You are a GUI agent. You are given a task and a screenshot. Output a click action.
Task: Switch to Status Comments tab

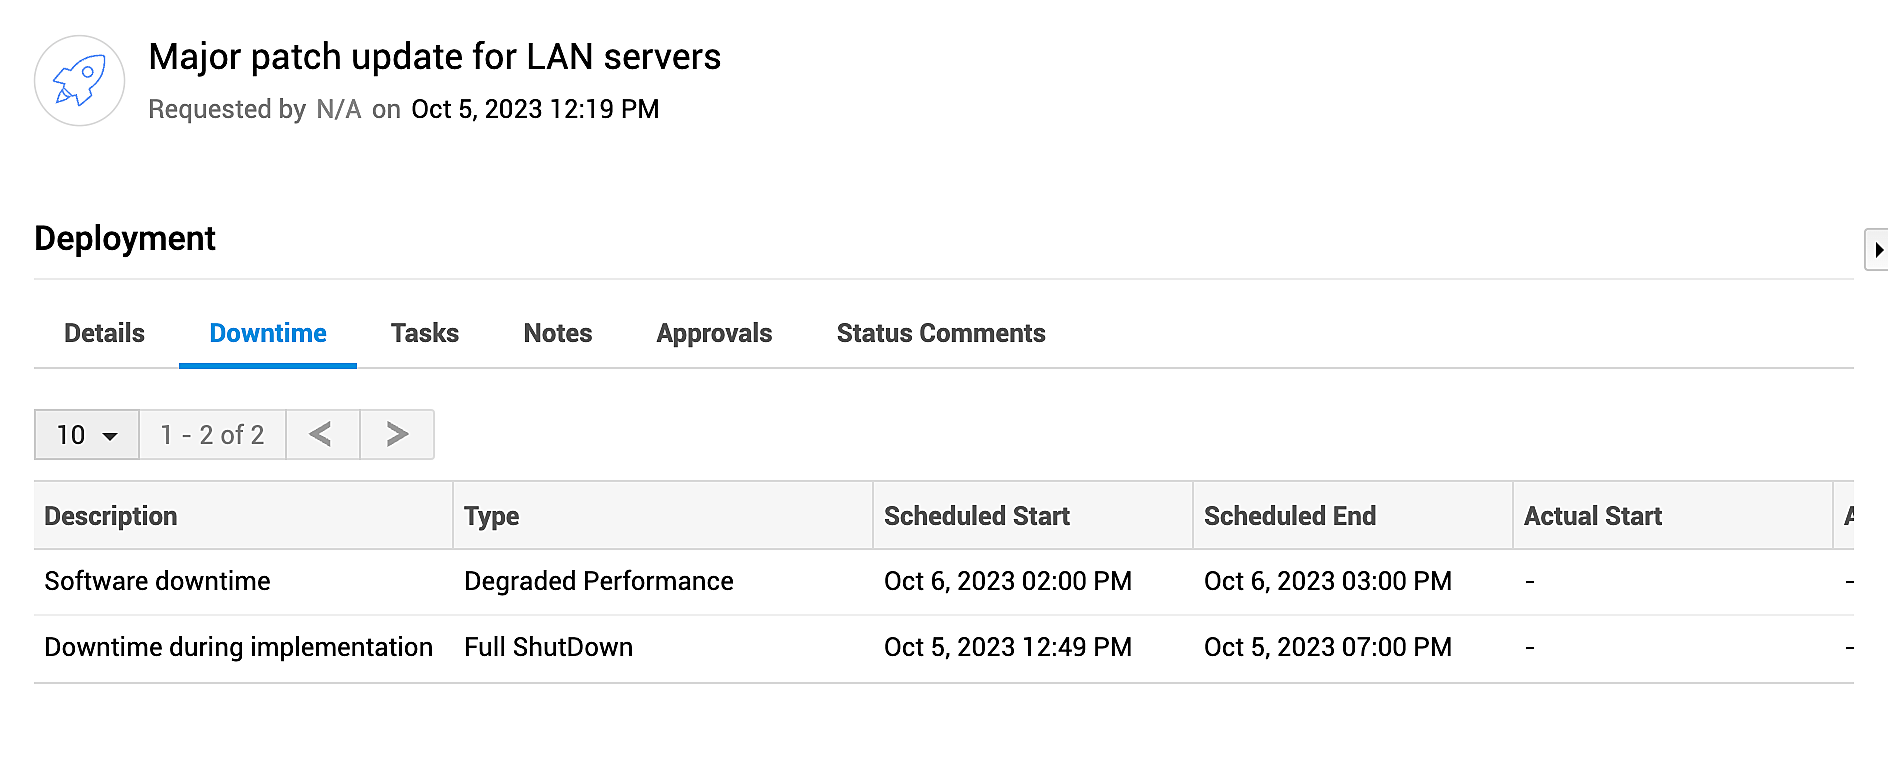940,333
